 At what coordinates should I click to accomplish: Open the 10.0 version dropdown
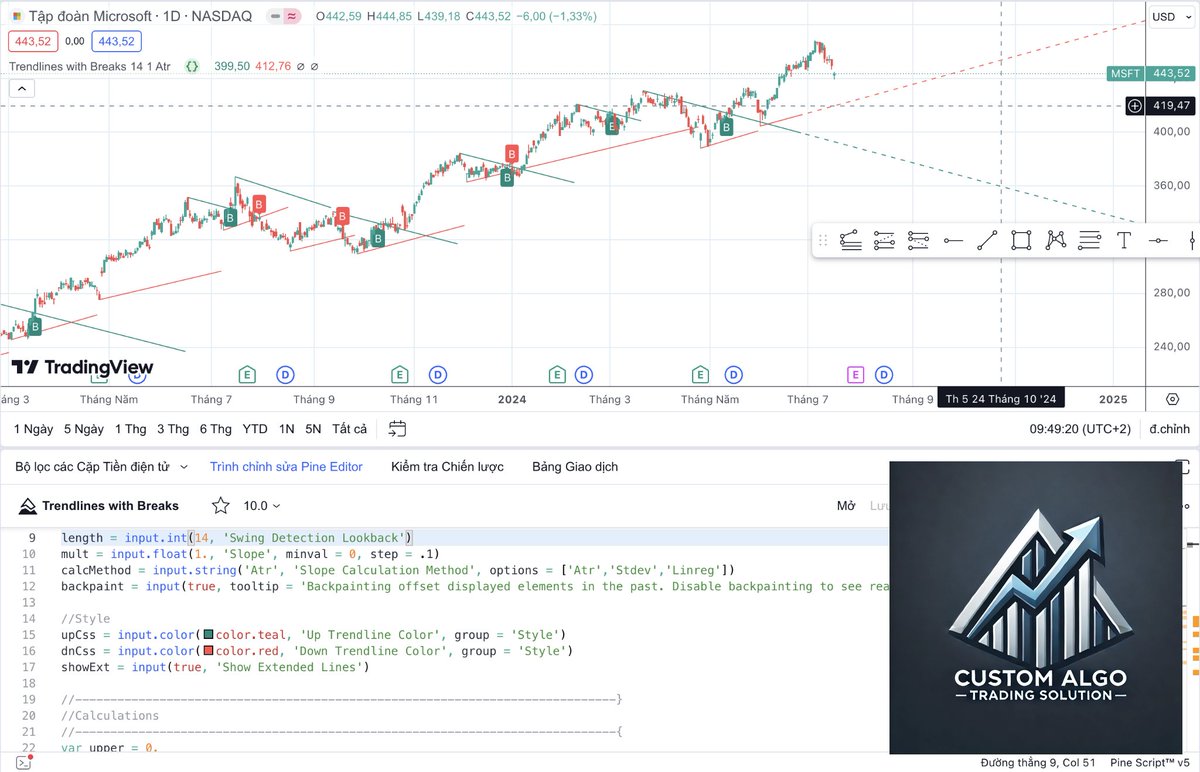263,506
